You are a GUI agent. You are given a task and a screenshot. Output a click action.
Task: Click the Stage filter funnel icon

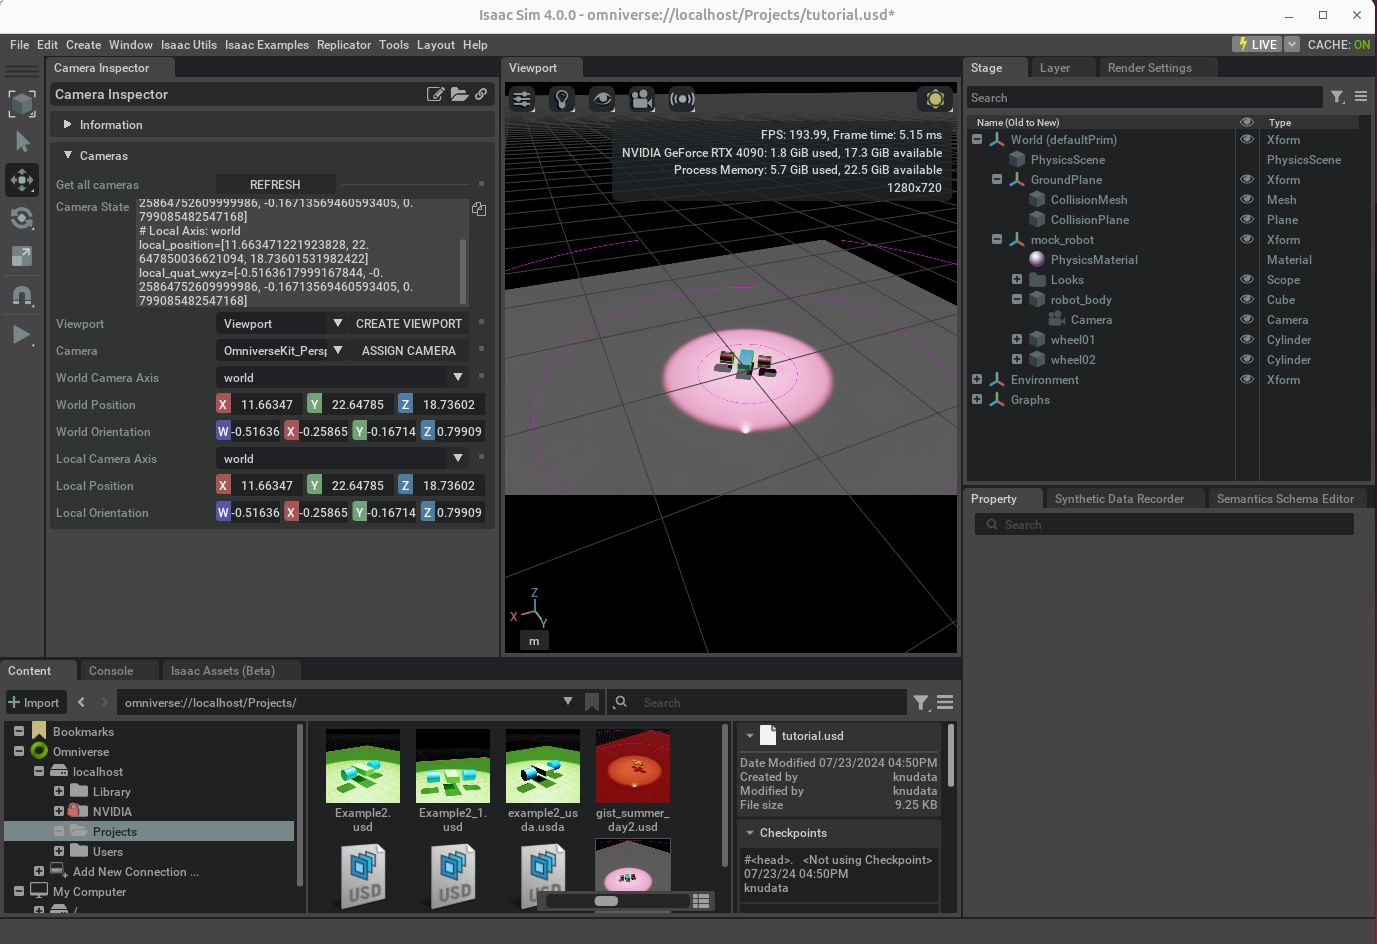(x=1337, y=97)
